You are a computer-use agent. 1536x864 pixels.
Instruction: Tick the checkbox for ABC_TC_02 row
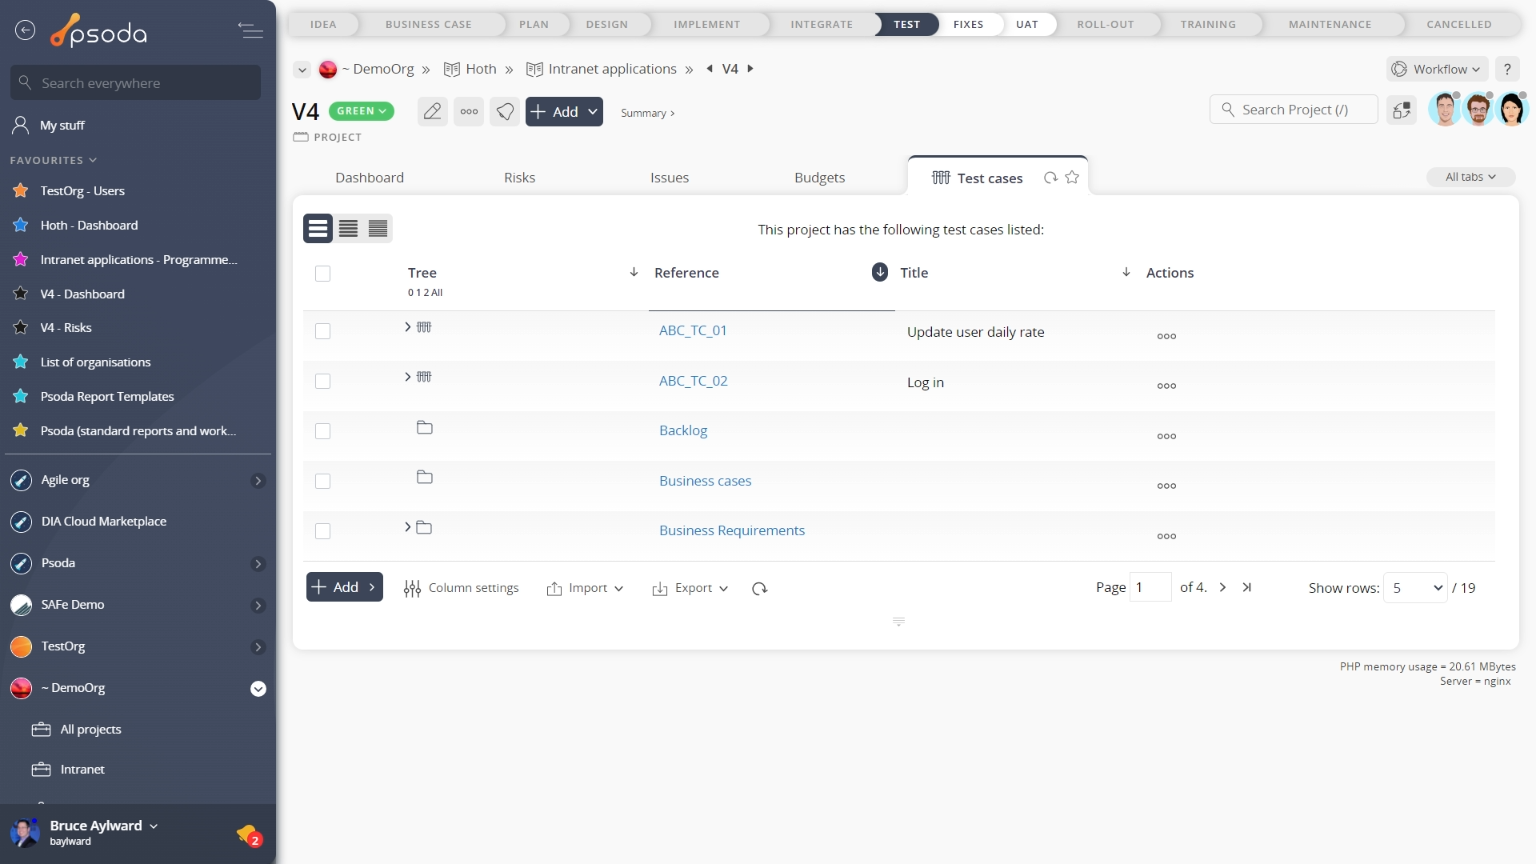323,381
